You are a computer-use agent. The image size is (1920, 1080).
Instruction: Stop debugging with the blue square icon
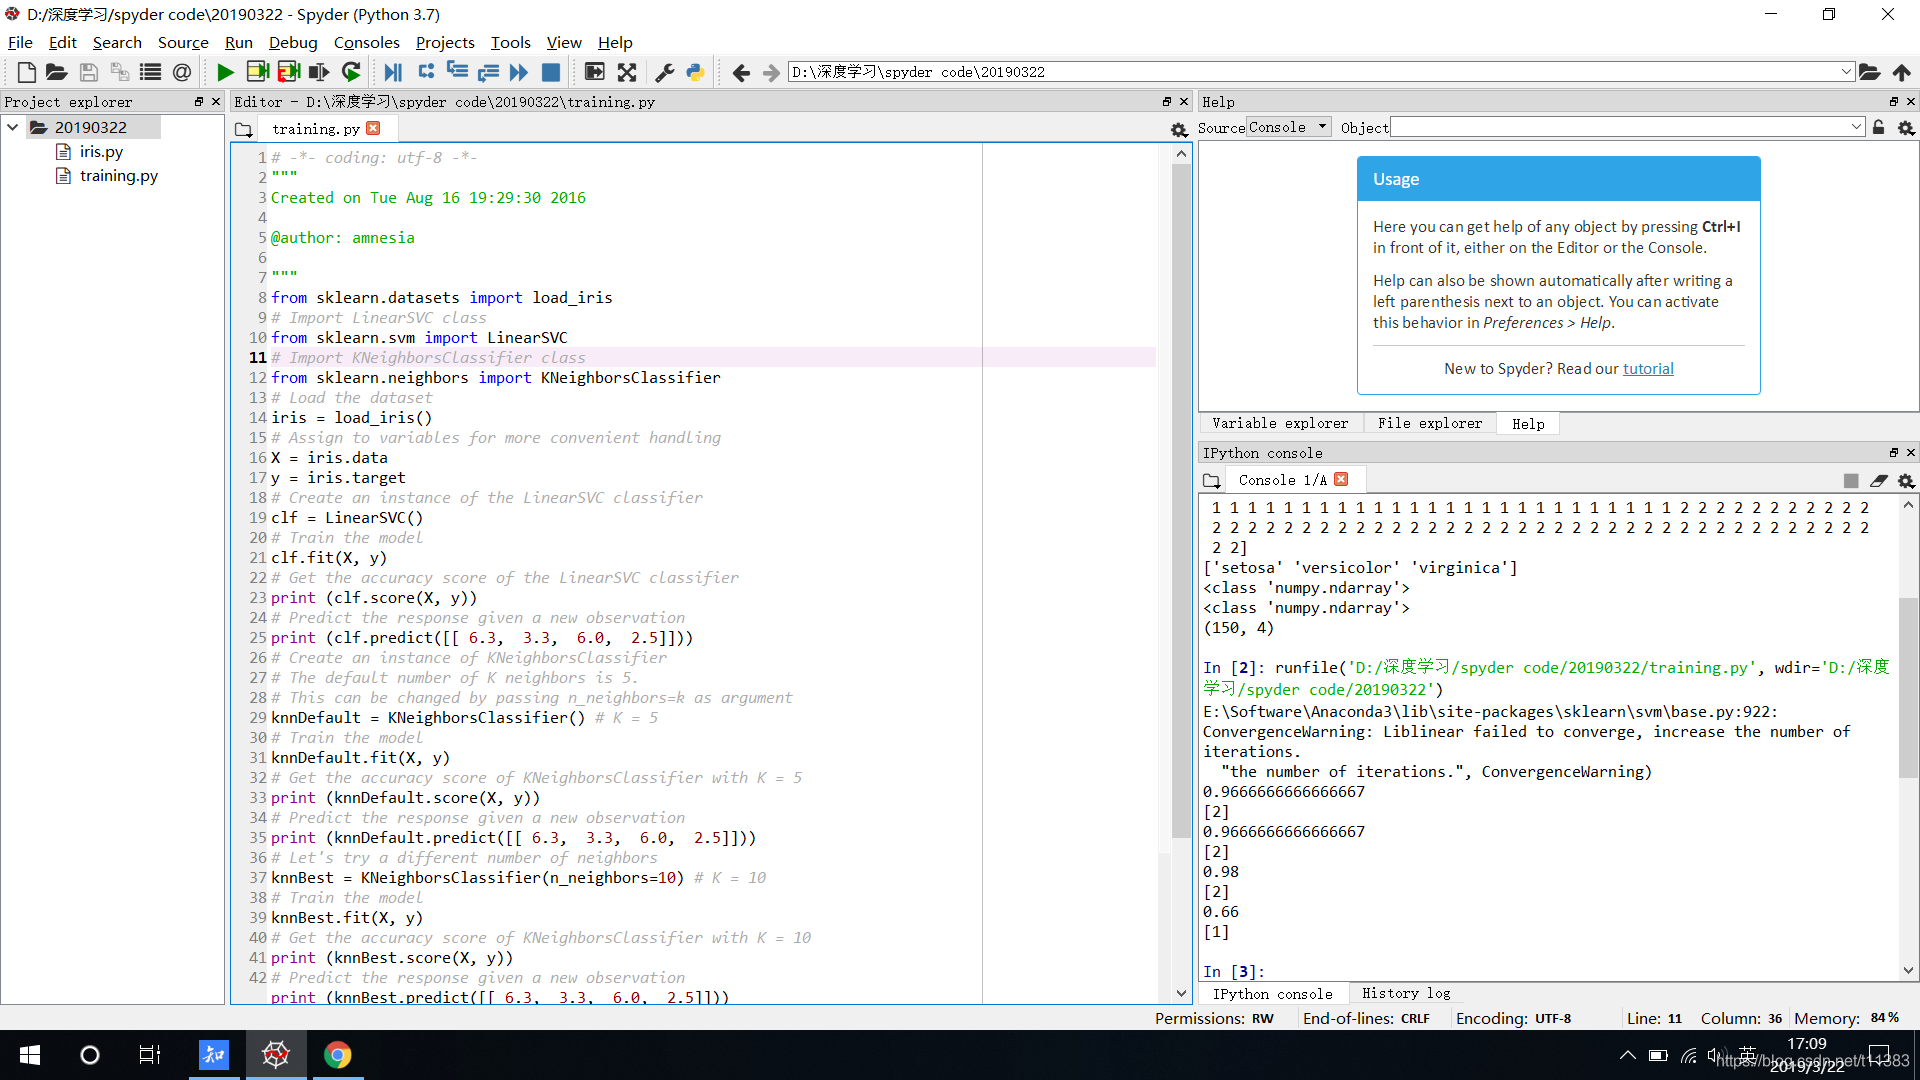point(550,72)
